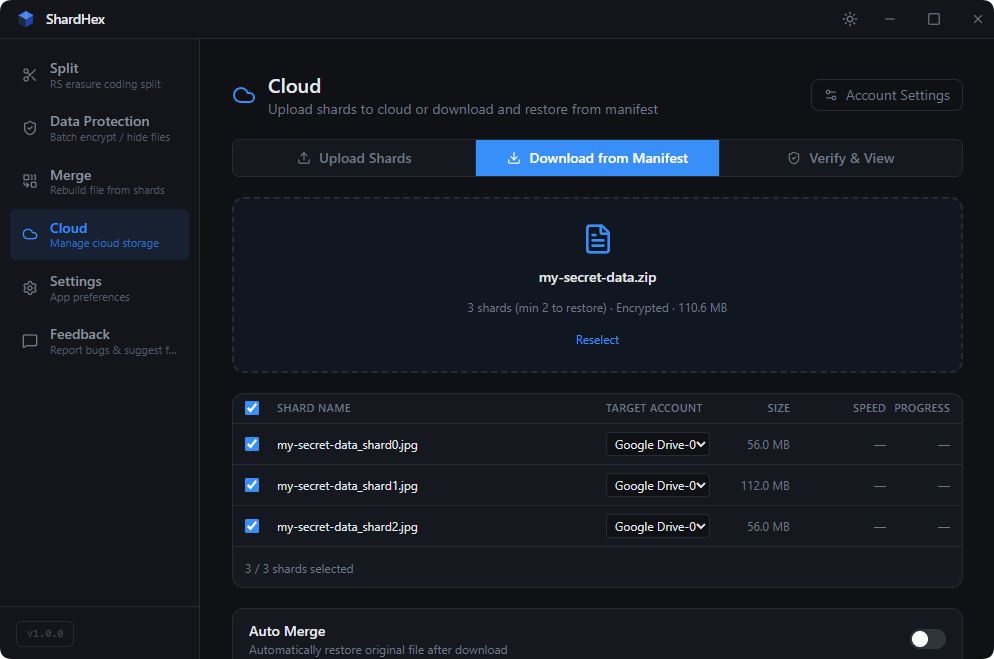Maximize the ShardHex window
Viewport: 994px width, 659px height.
point(934,19)
